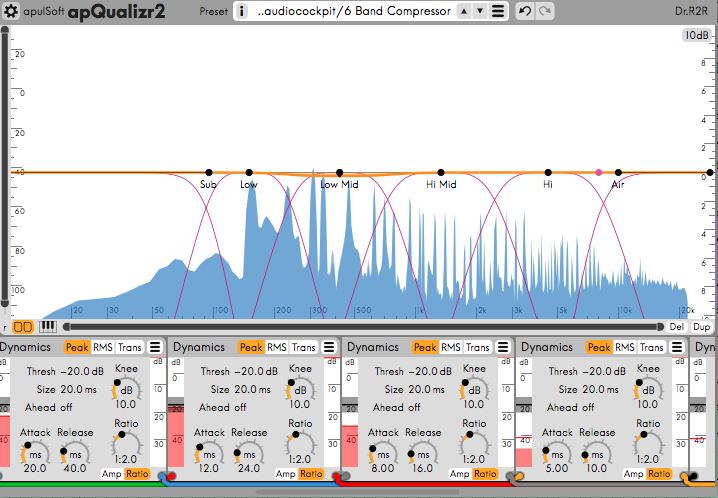
Task: Delete the selected band with Del
Action: (x=676, y=327)
